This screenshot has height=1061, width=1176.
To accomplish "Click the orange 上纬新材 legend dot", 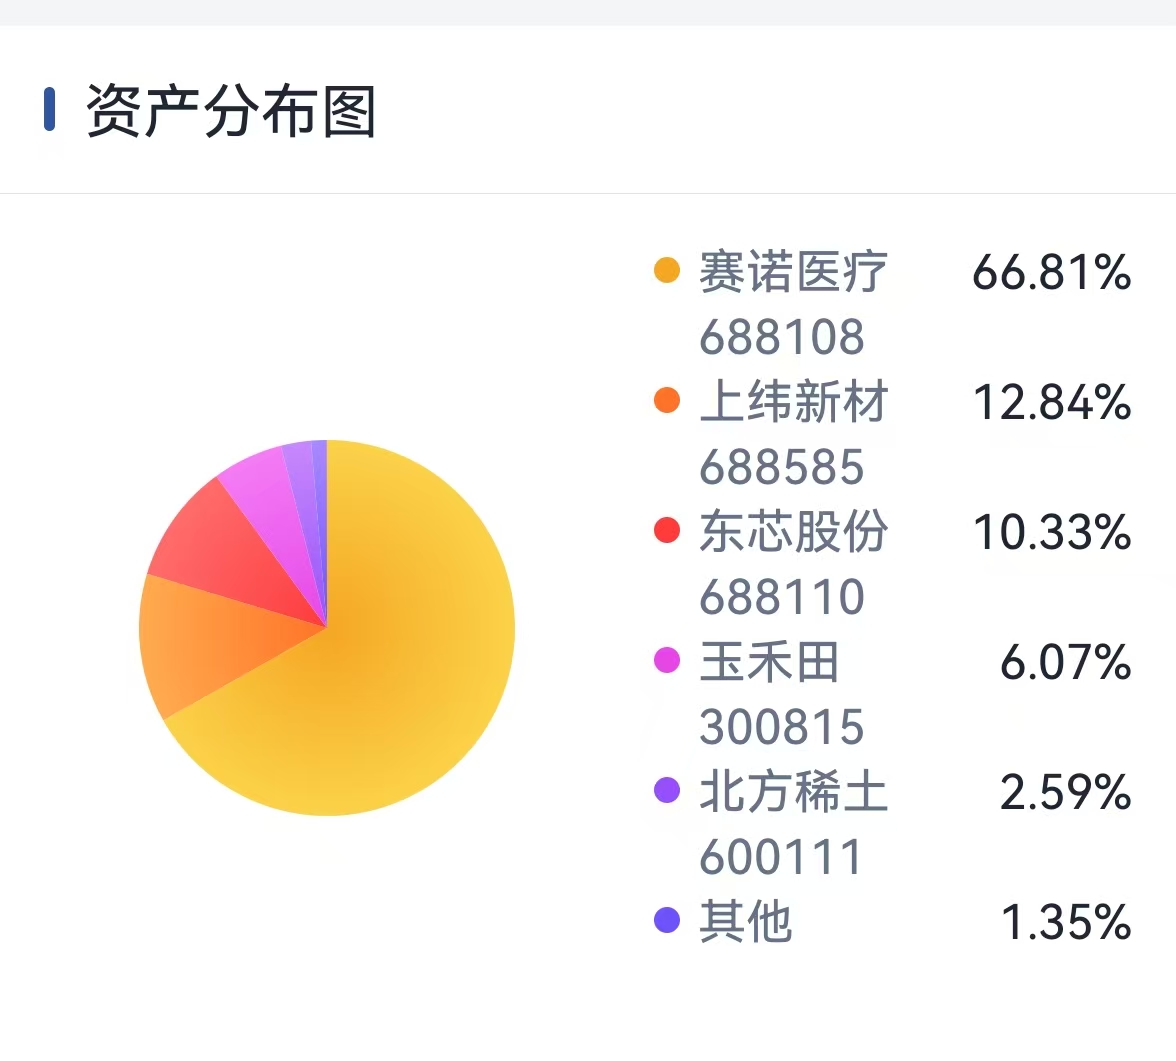I will click(x=667, y=400).
